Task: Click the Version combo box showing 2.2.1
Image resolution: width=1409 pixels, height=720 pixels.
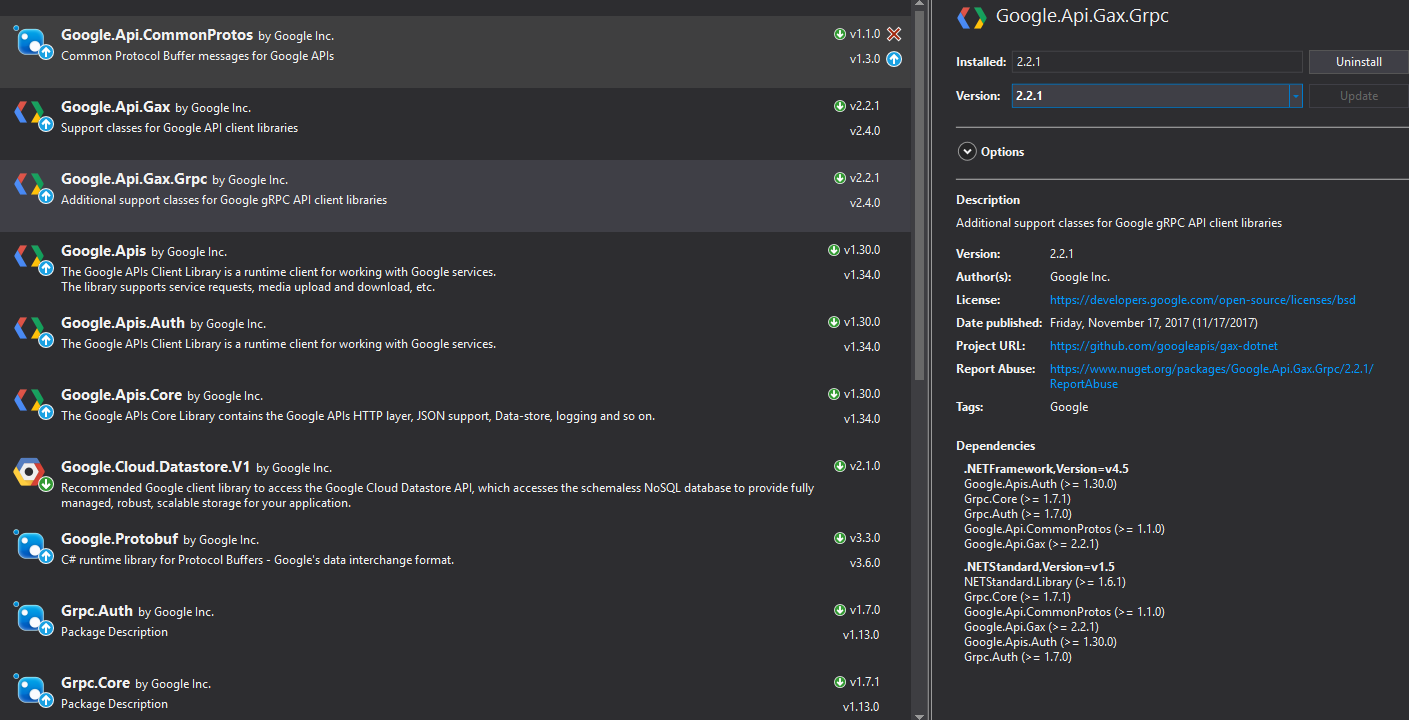Action: [1157, 96]
